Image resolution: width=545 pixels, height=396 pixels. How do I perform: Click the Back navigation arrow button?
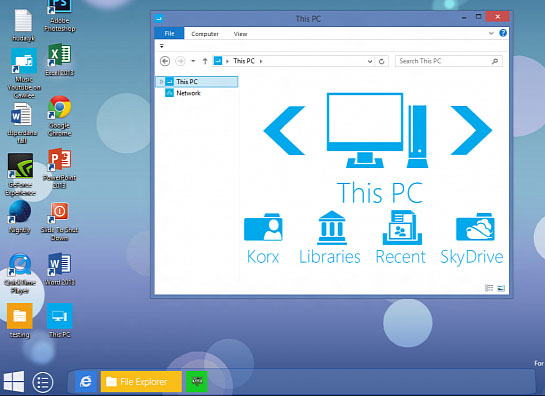165,61
